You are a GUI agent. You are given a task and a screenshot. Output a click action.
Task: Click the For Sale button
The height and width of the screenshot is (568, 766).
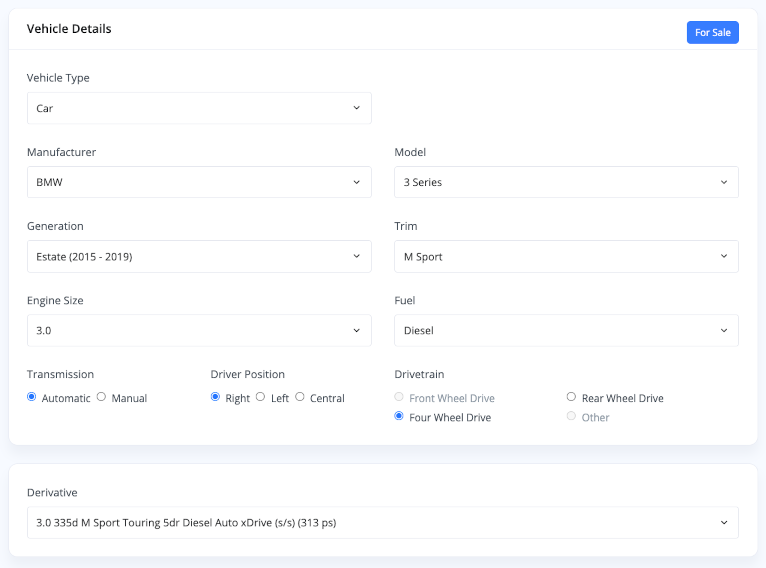[x=712, y=33]
